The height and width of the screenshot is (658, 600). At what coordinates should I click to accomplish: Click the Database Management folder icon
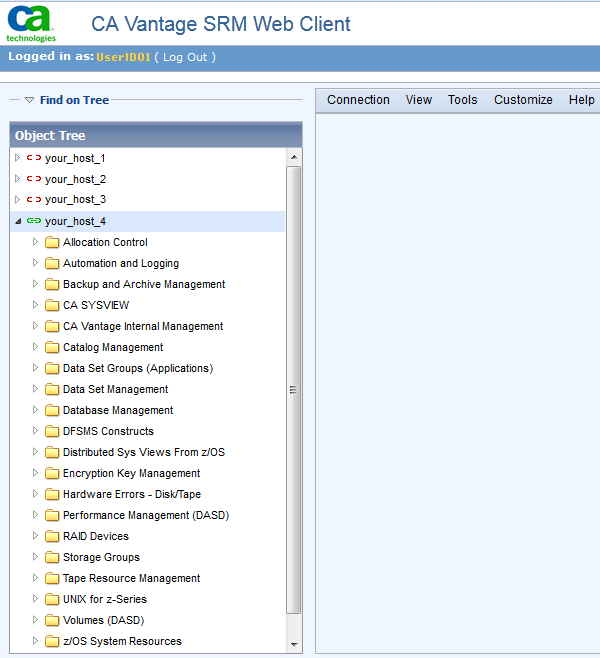[x=52, y=410]
